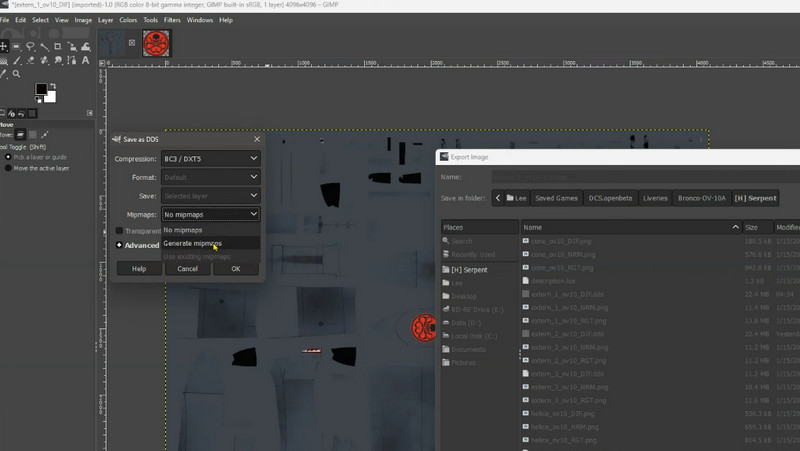
Task: Set Move mode to path
Action: coord(45,135)
